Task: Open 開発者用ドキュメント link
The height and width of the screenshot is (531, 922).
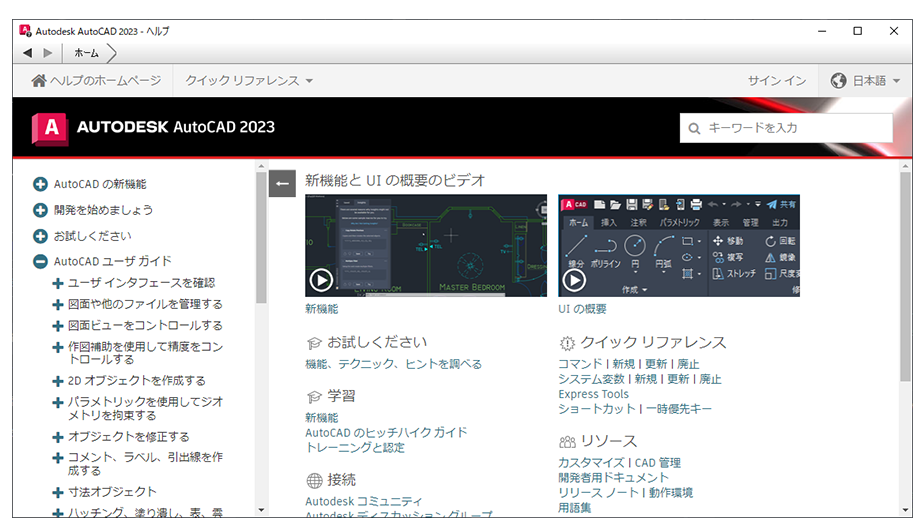Action: coord(613,477)
